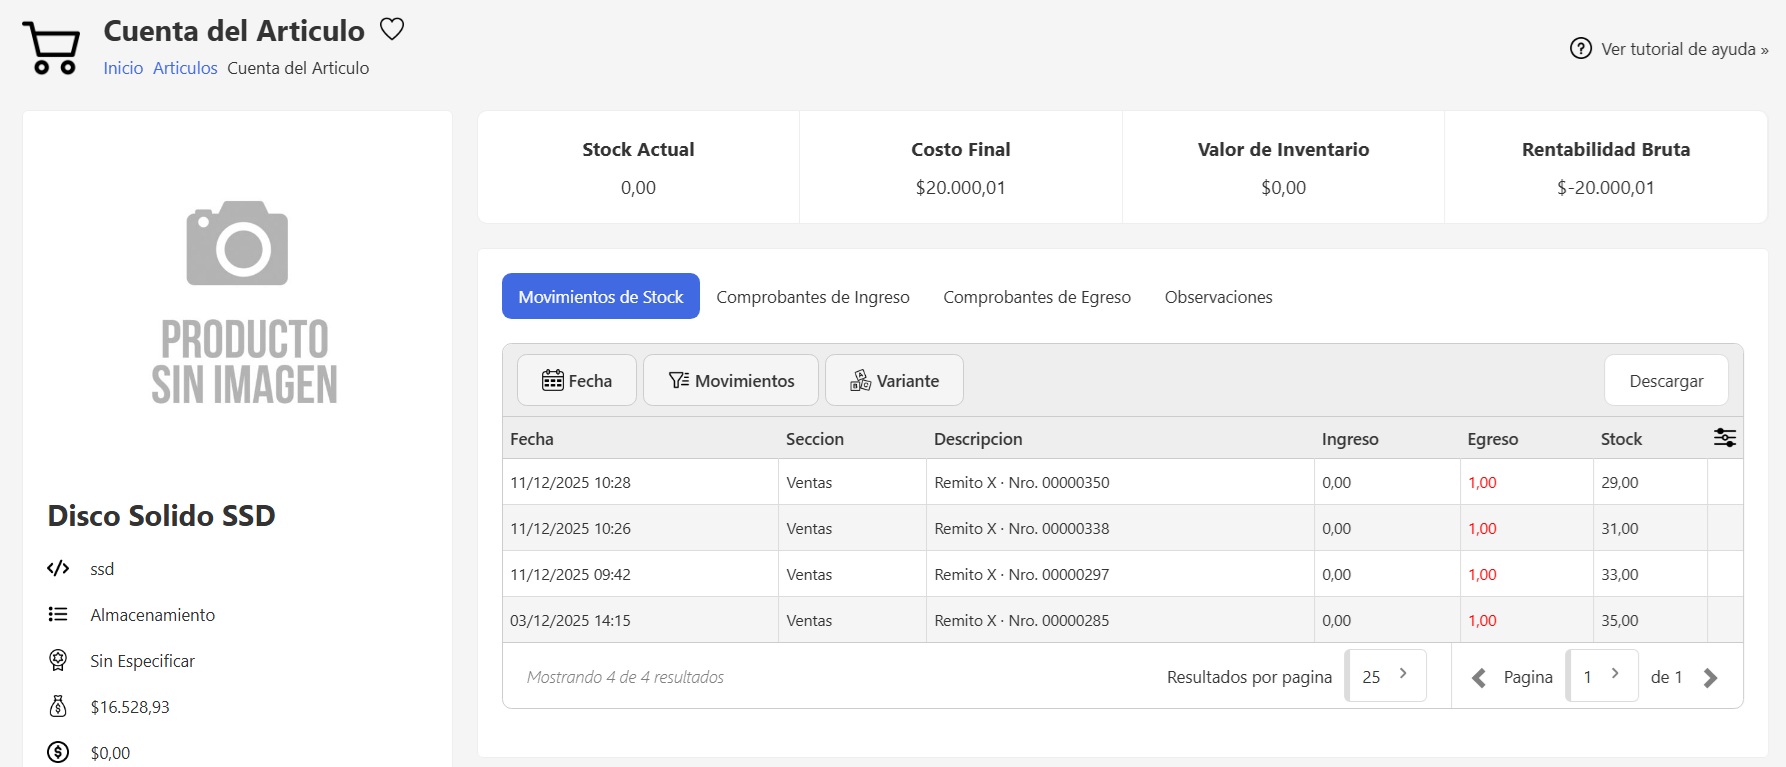Open the Fecha filter dropdown

click(x=576, y=381)
